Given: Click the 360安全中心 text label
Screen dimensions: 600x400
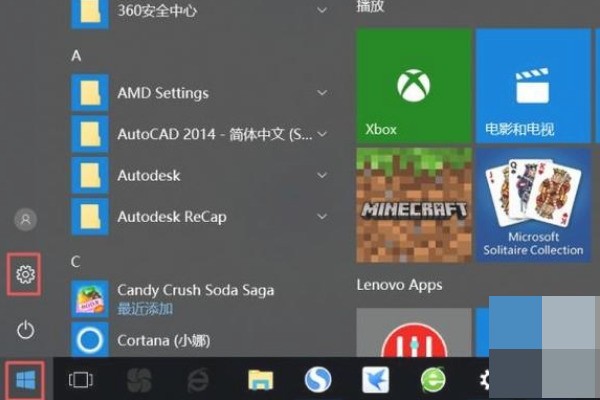Looking at the screenshot, I should 157,10.
